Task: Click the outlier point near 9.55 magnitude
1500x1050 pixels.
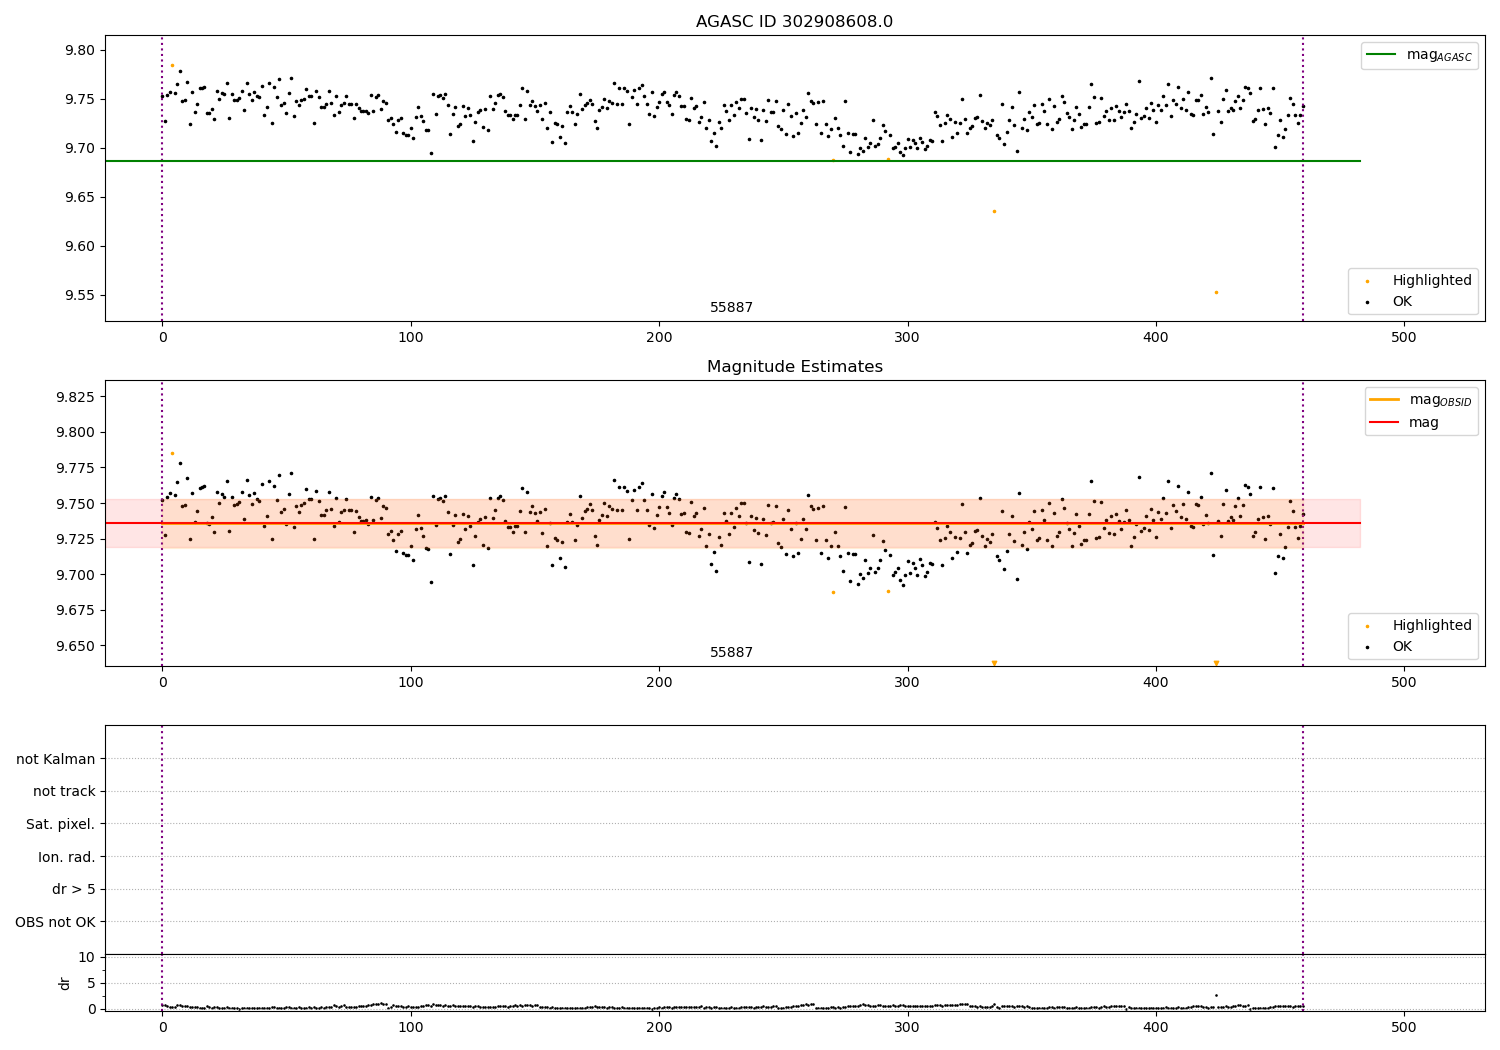Action: pos(1216,293)
